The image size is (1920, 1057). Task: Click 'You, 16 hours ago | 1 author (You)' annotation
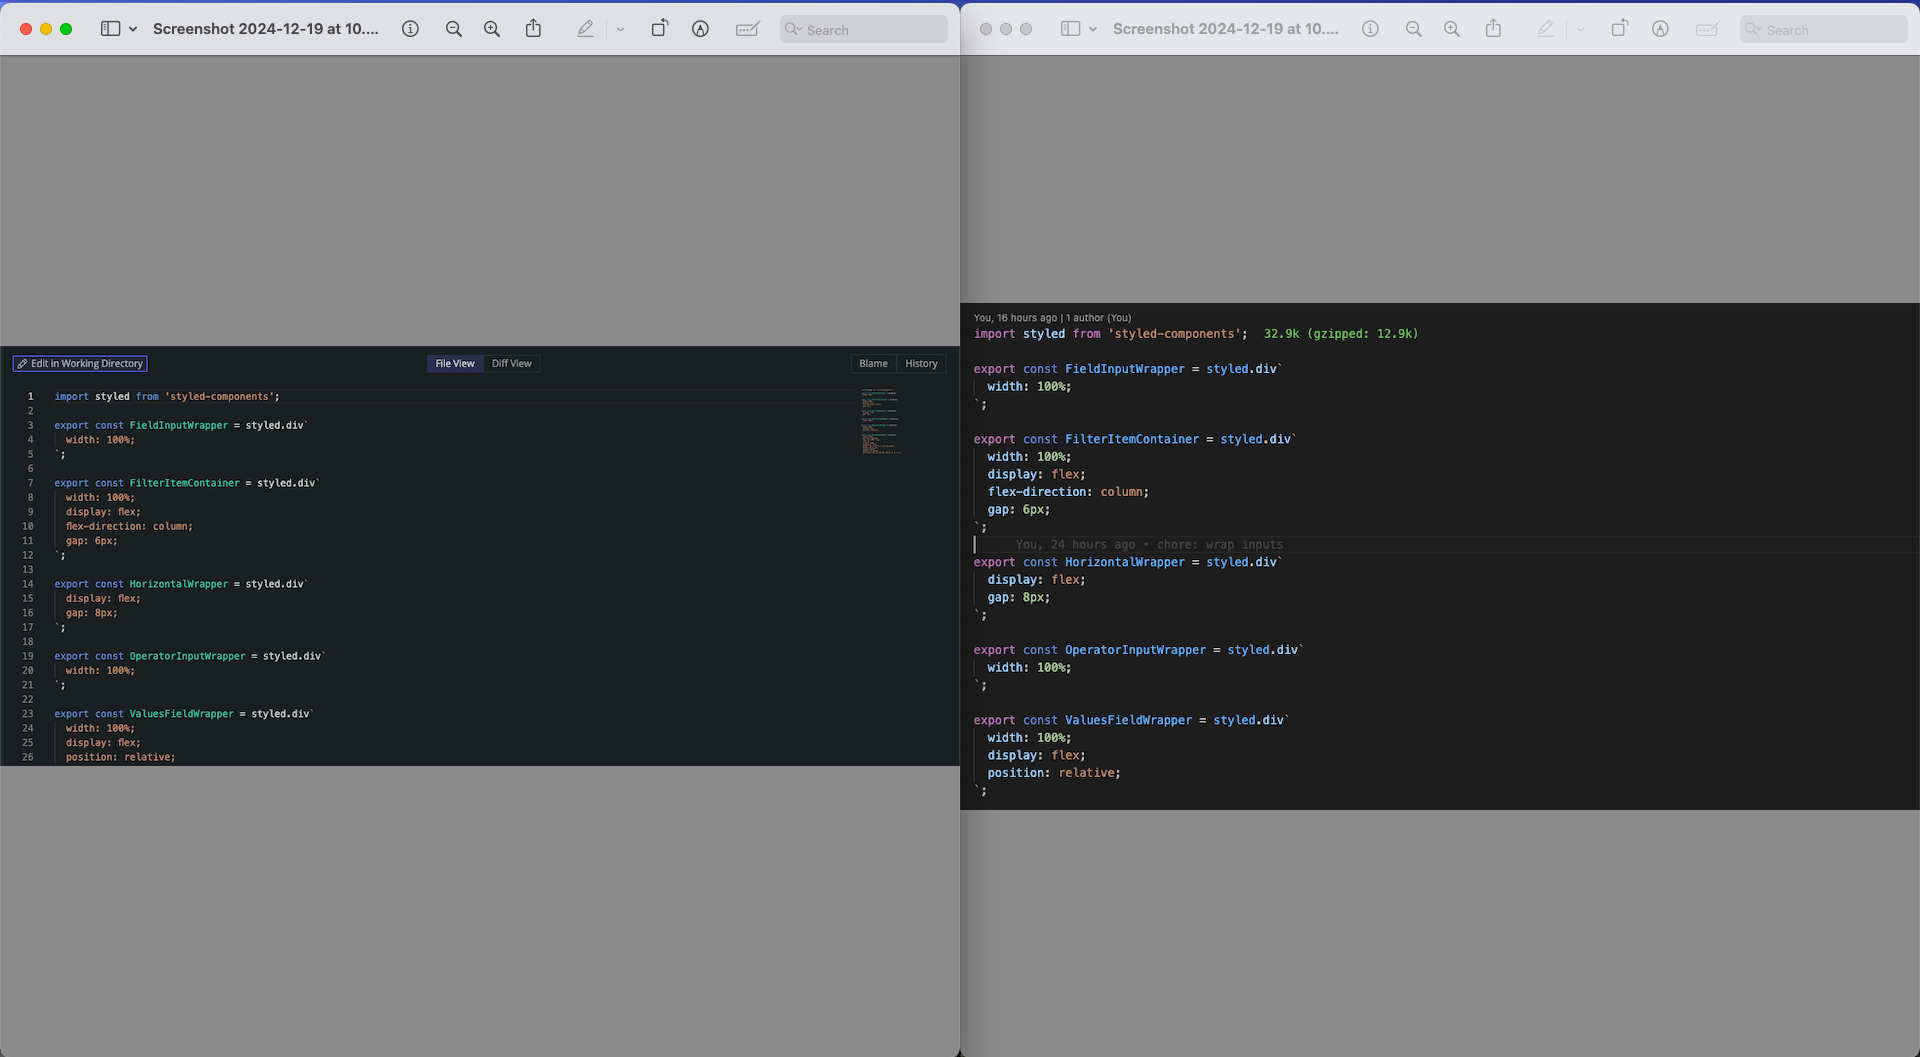coord(1052,318)
